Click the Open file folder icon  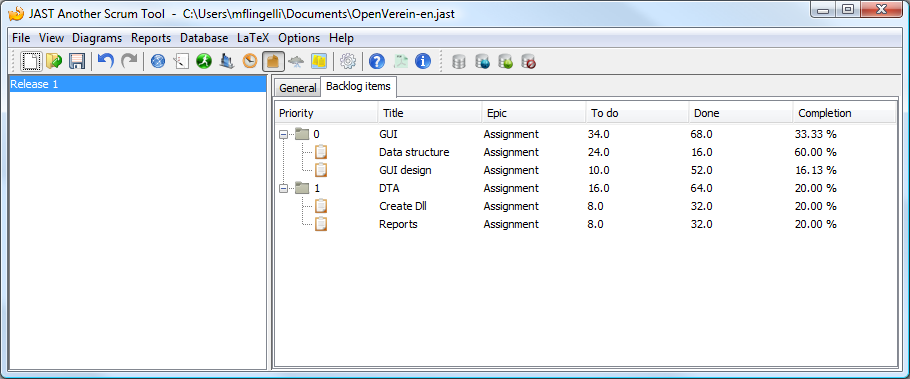54,61
